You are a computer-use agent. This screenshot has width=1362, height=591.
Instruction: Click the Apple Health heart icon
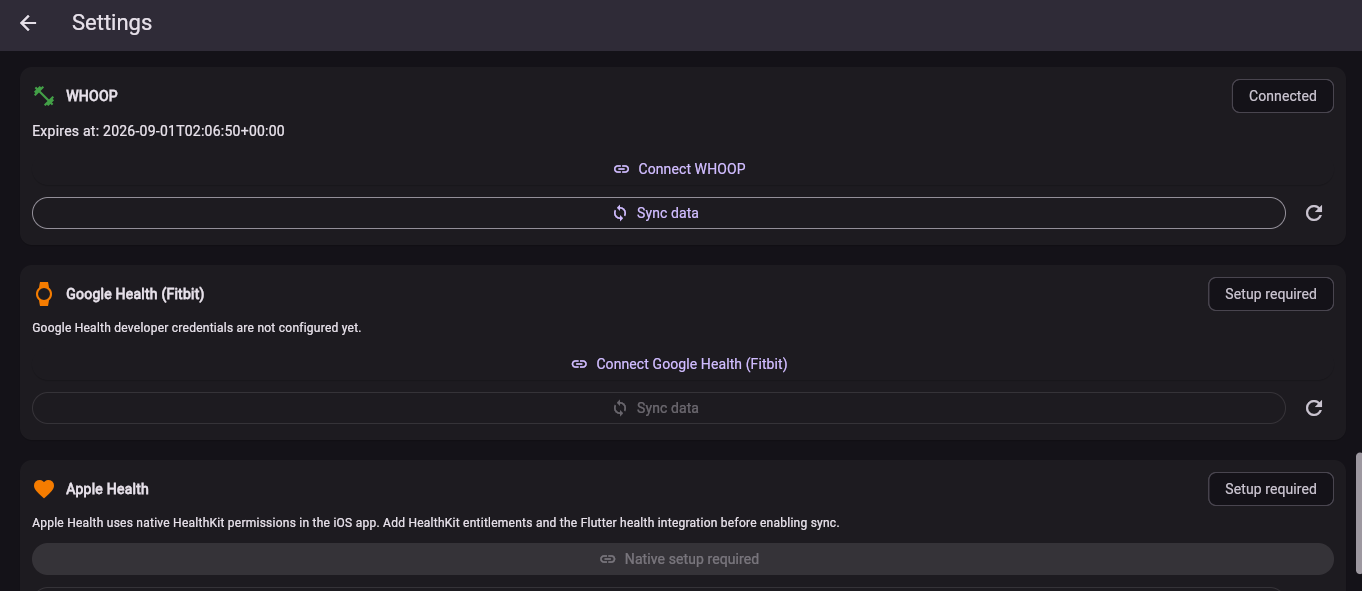tap(44, 489)
